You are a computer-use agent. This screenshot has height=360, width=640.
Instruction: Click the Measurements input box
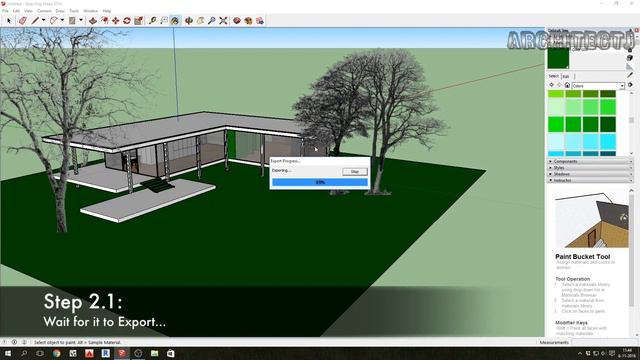click(x=605, y=342)
